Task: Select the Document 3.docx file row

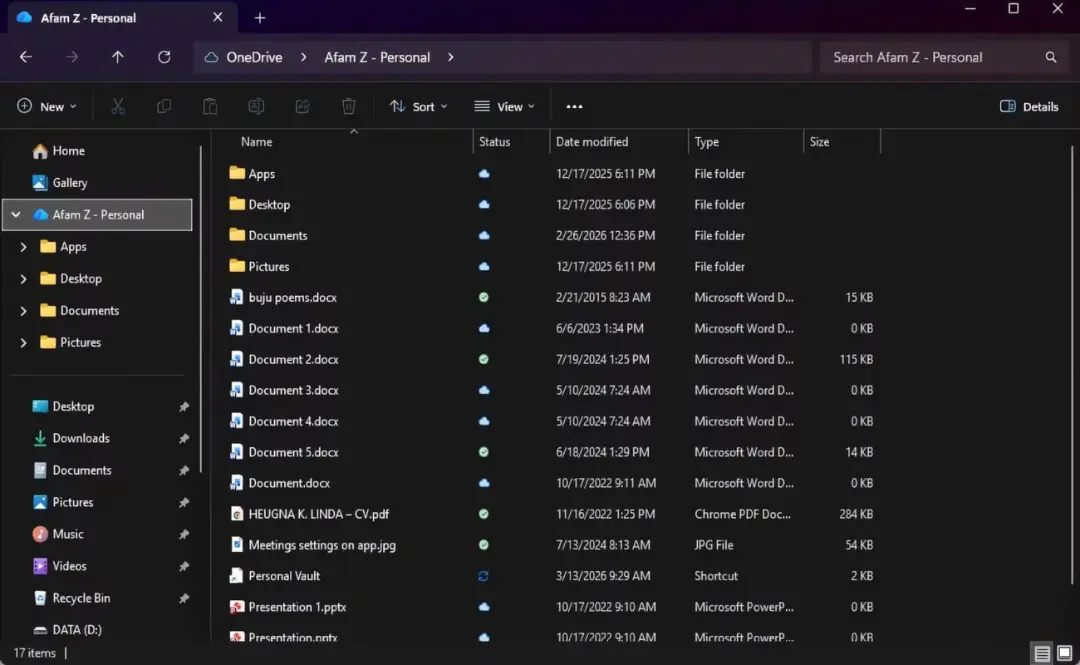Action: [553, 390]
